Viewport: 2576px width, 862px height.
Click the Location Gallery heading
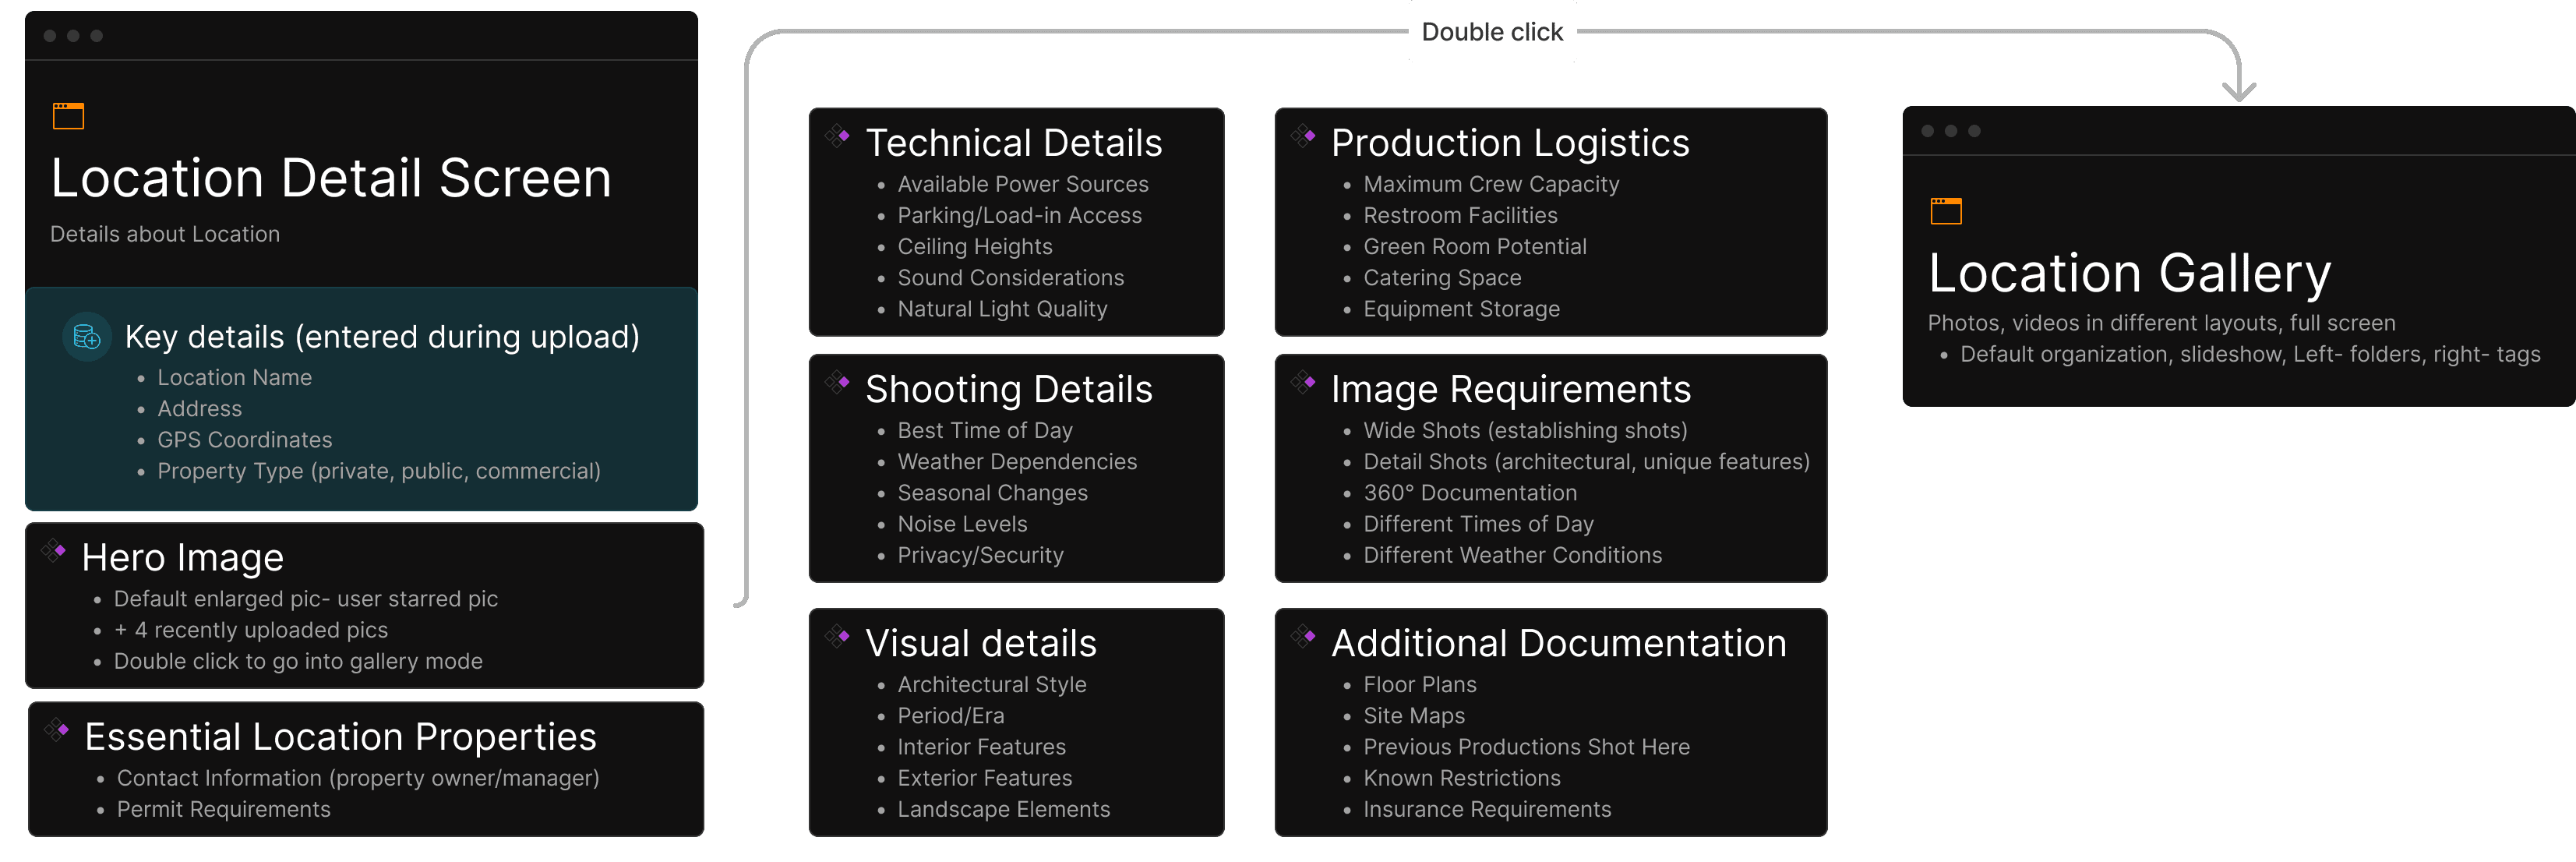2129,273
